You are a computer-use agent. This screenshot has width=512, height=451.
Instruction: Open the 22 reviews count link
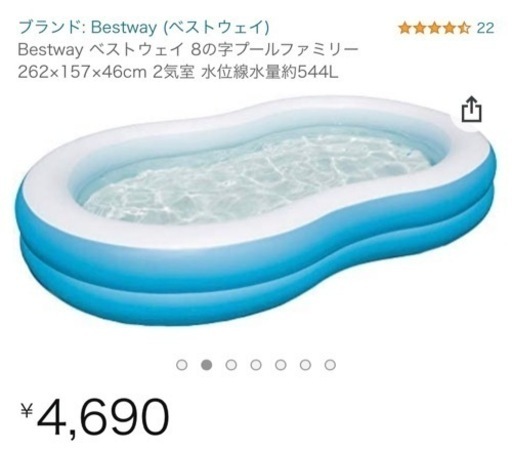485,28
